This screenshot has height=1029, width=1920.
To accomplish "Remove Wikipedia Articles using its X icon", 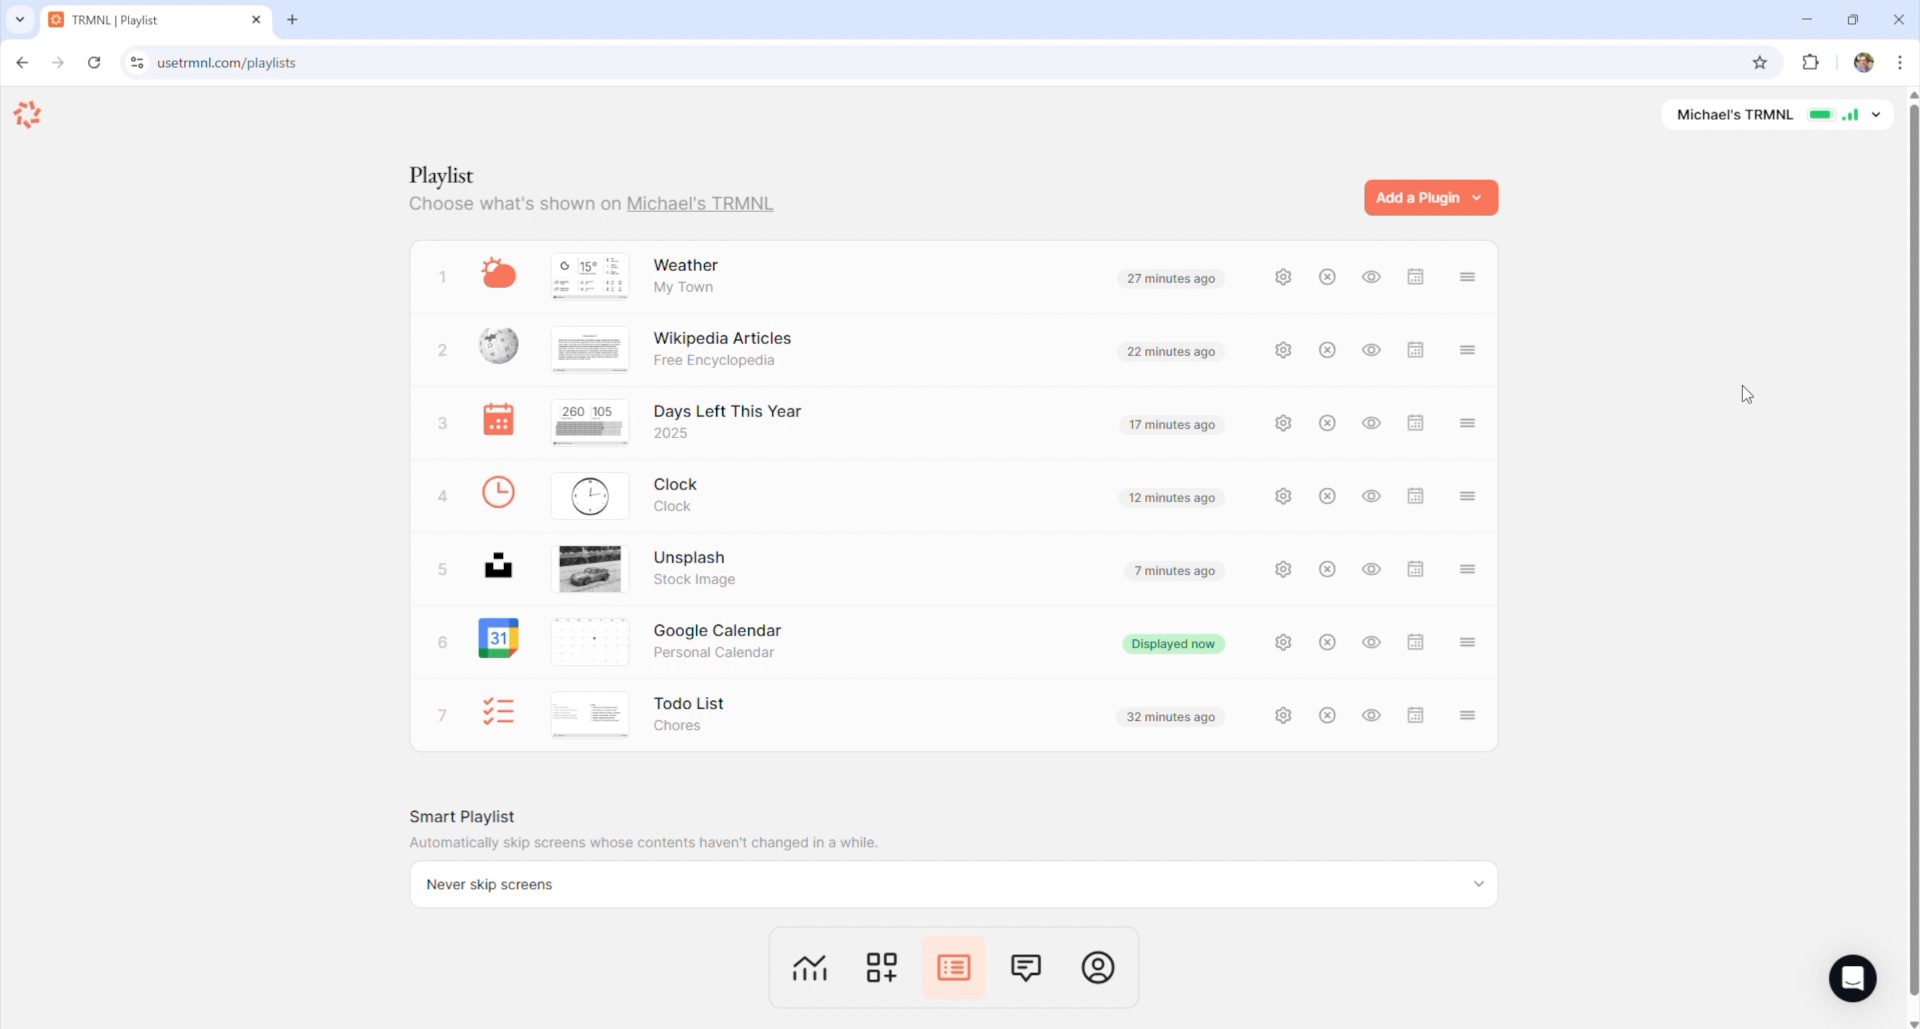I will (x=1327, y=350).
